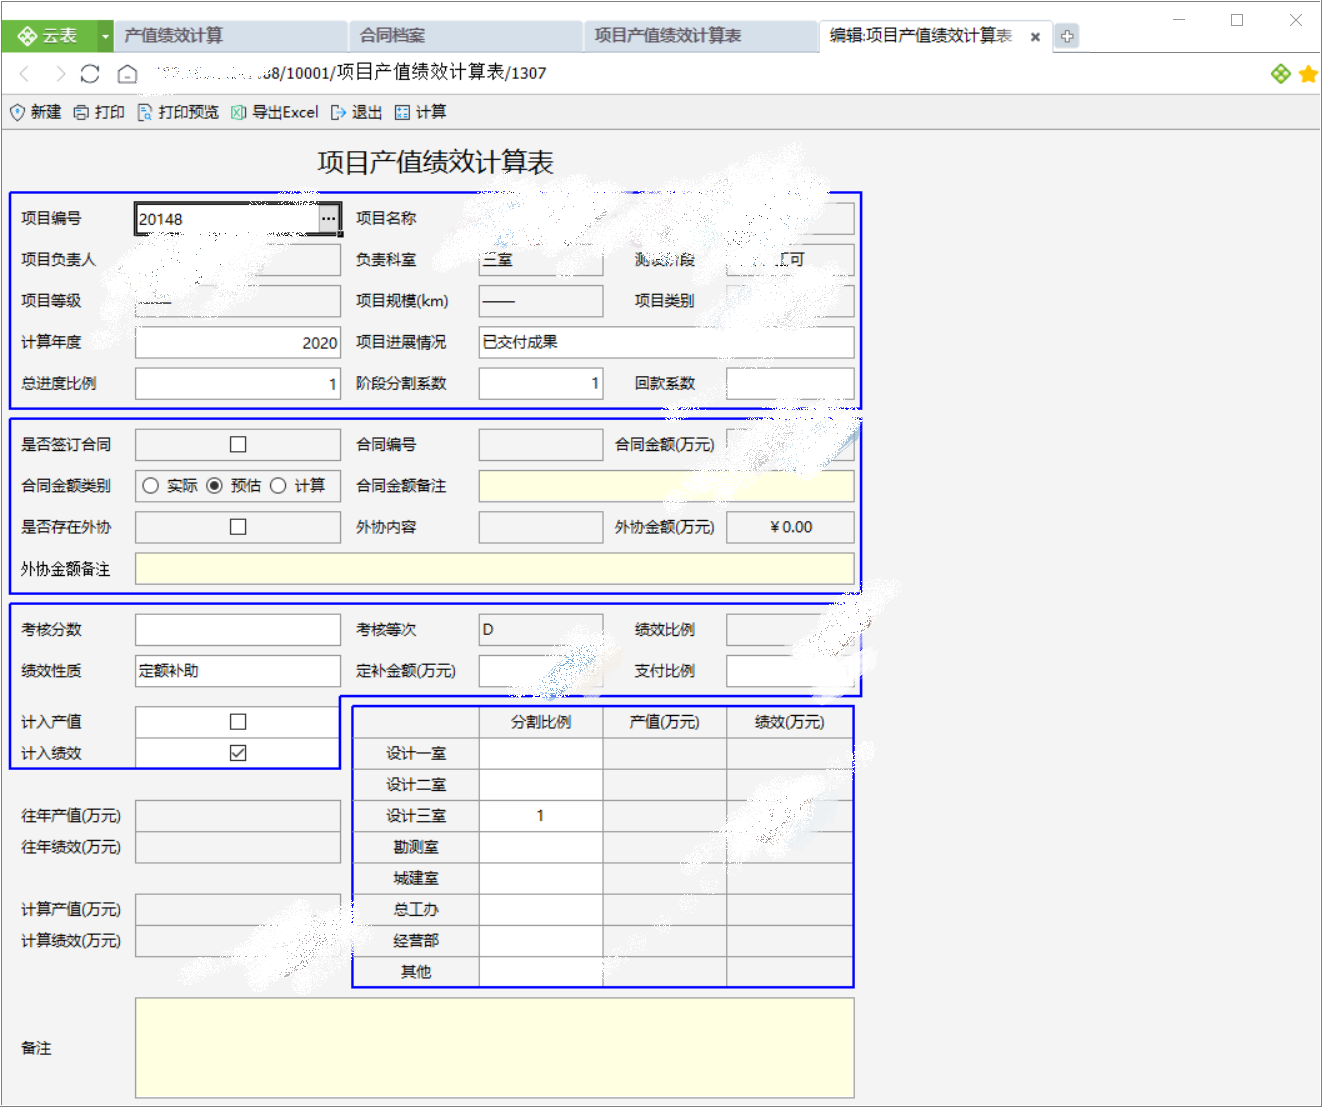Click 设计一室 分割比例 cell
Viewport: 1322px width, 1107px height.
click(541, 753)
